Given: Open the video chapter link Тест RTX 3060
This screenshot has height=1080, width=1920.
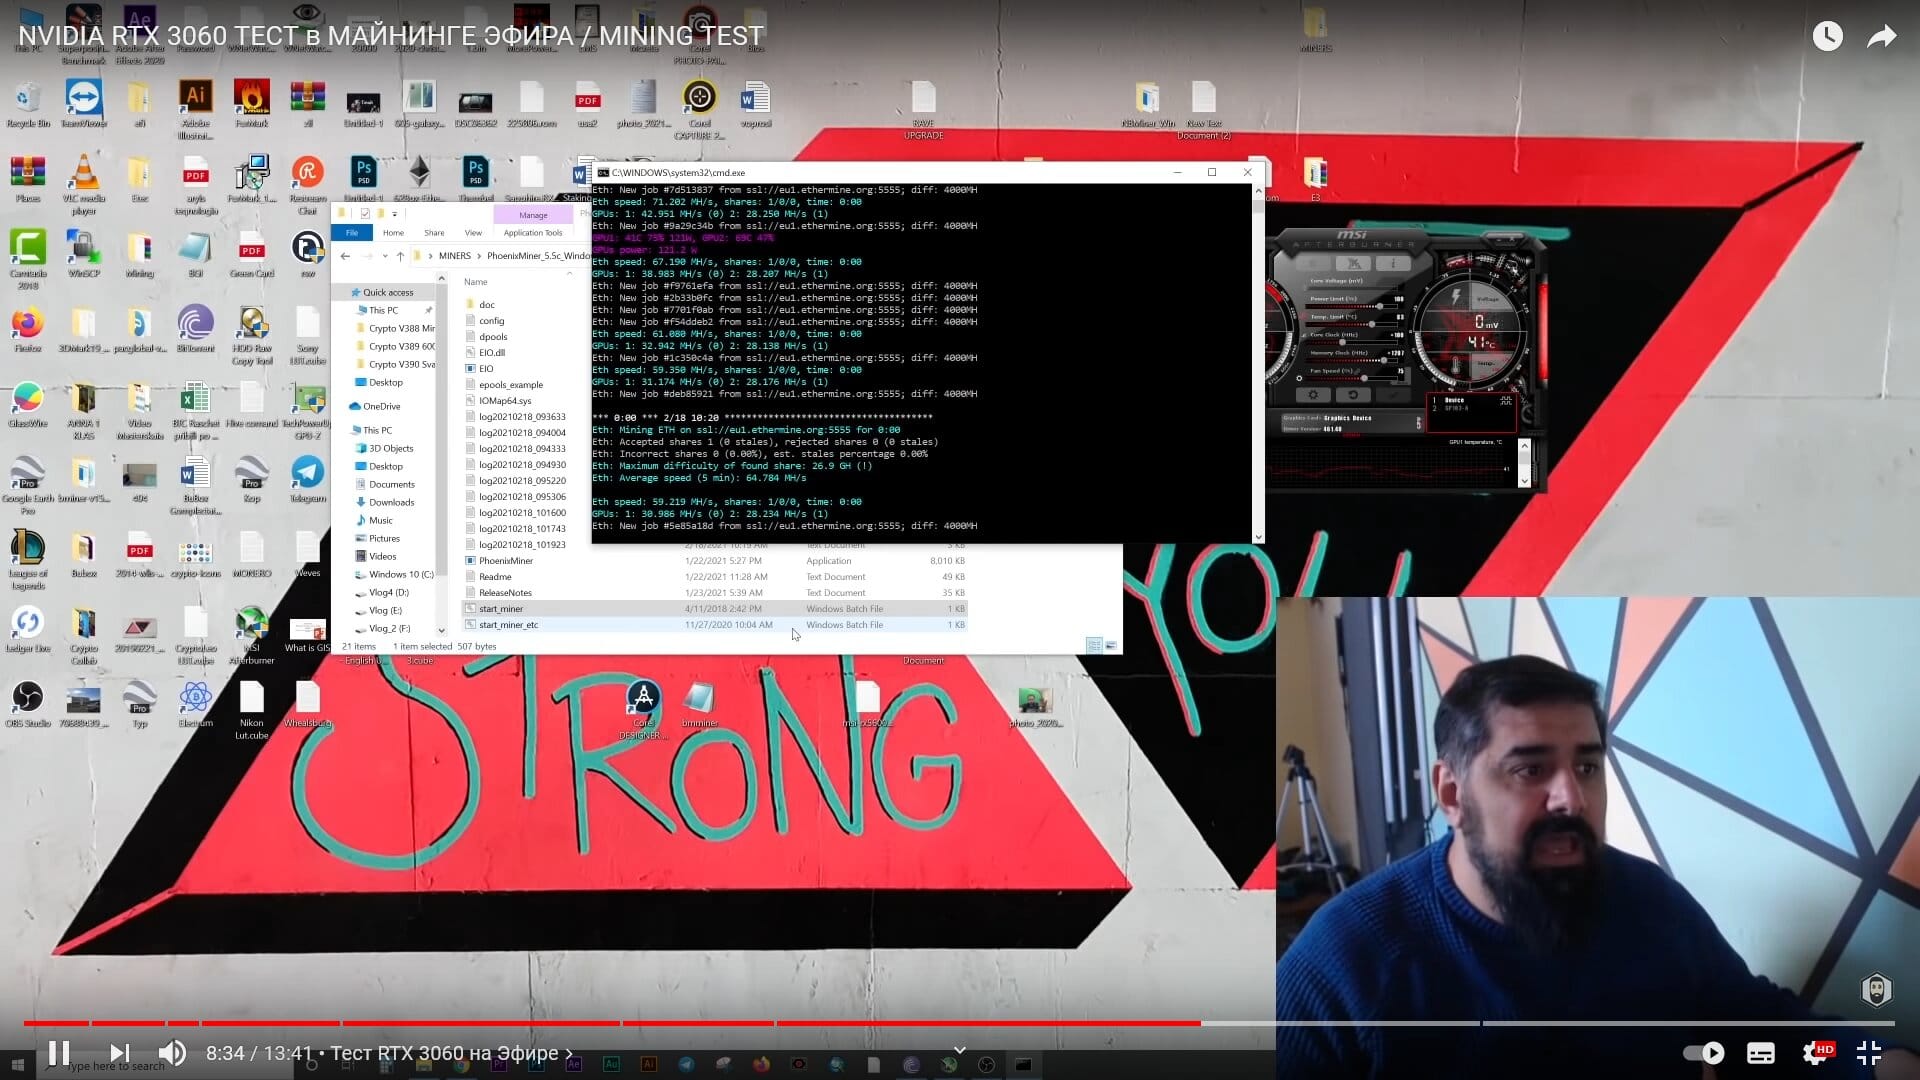Looking at the screenshot, I should (450, 1053).
